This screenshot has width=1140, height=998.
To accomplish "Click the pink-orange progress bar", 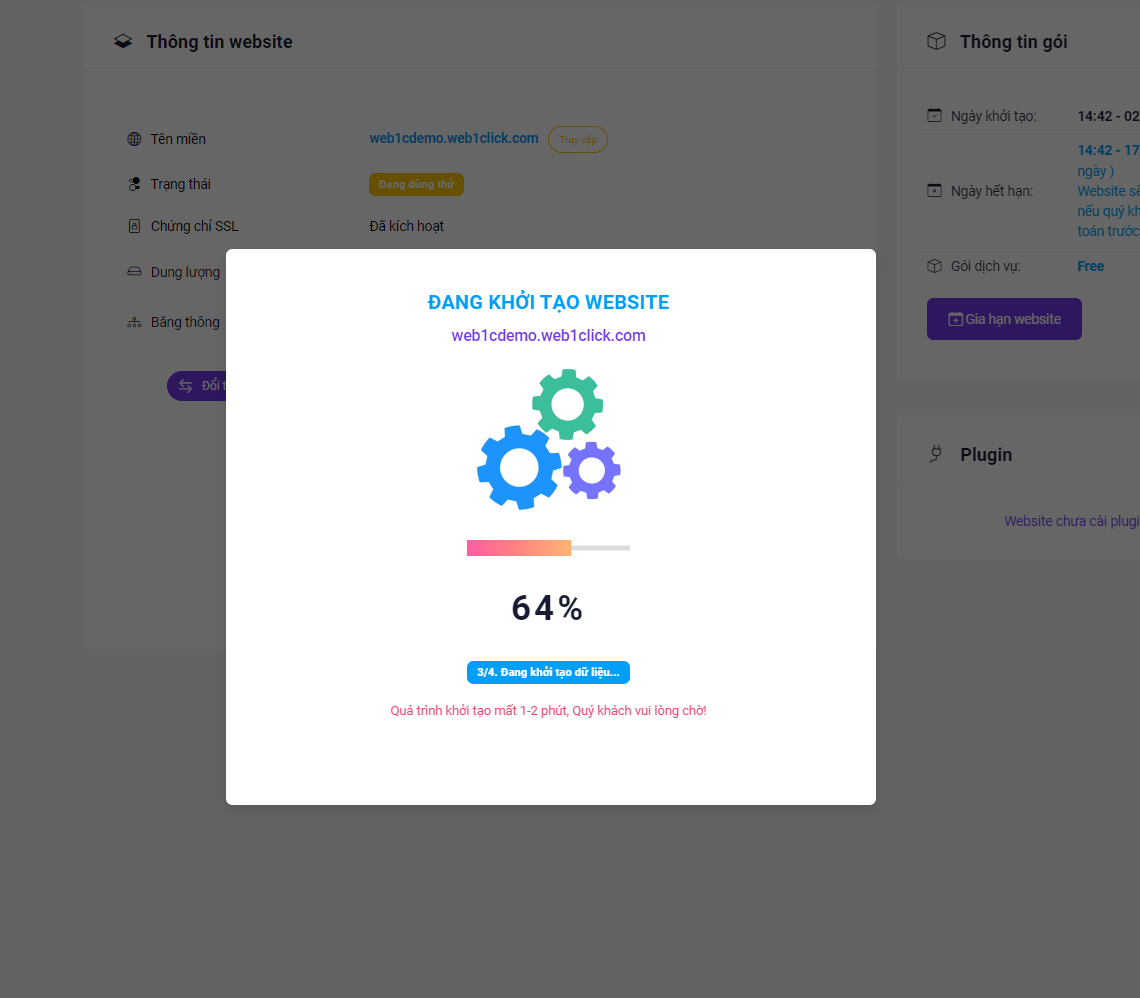I will click(x=548, y=548).
